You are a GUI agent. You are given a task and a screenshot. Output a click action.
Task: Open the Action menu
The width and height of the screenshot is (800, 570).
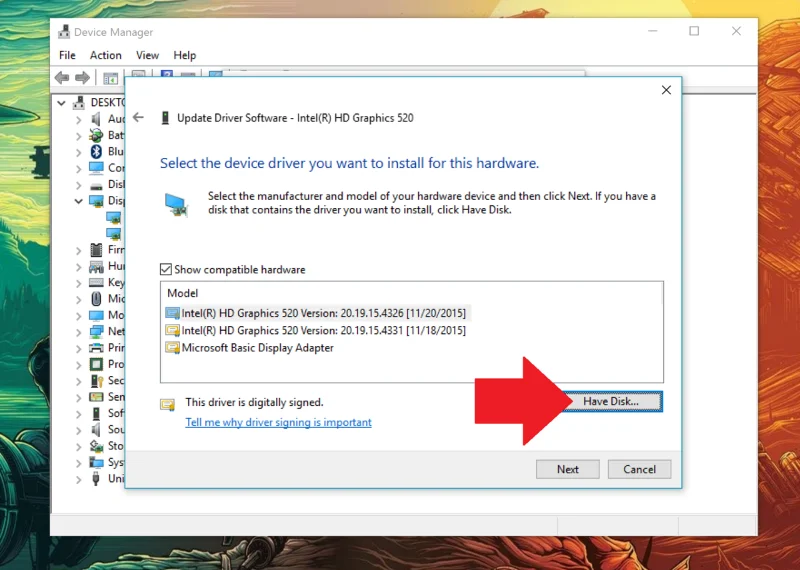106,55
